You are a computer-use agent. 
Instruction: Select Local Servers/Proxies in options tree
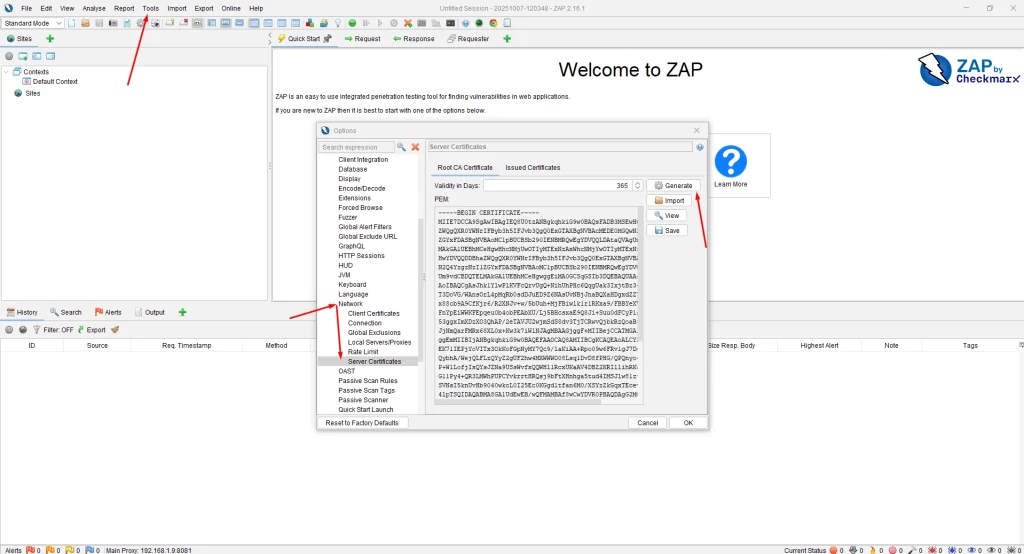click(379, 342)
